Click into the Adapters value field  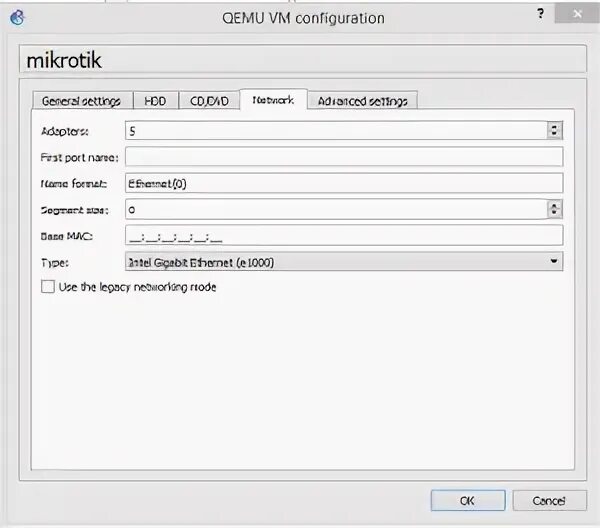coord(336,131)
